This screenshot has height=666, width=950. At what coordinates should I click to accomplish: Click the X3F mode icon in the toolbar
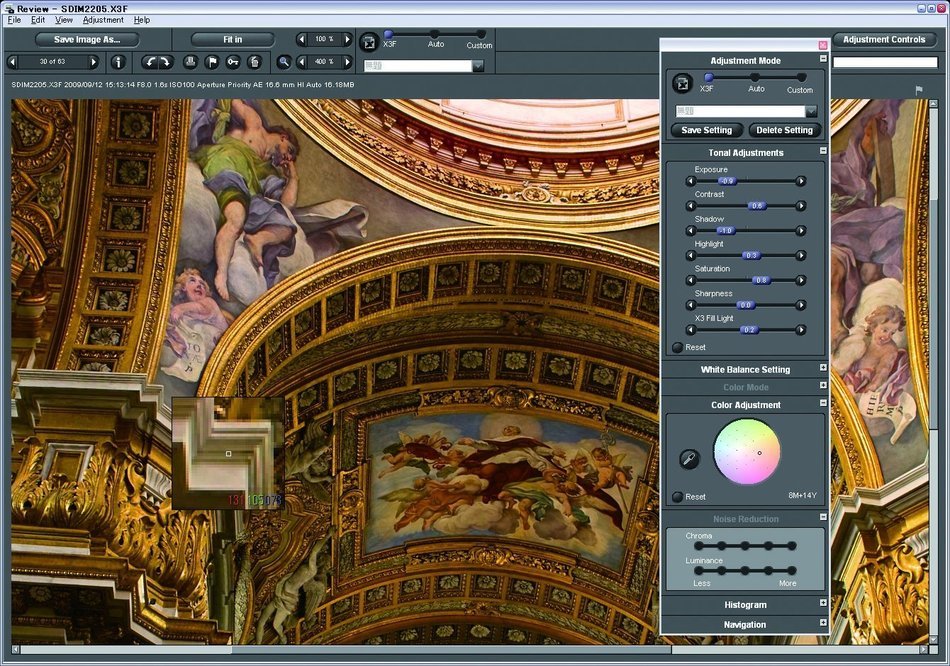point(368,42)
